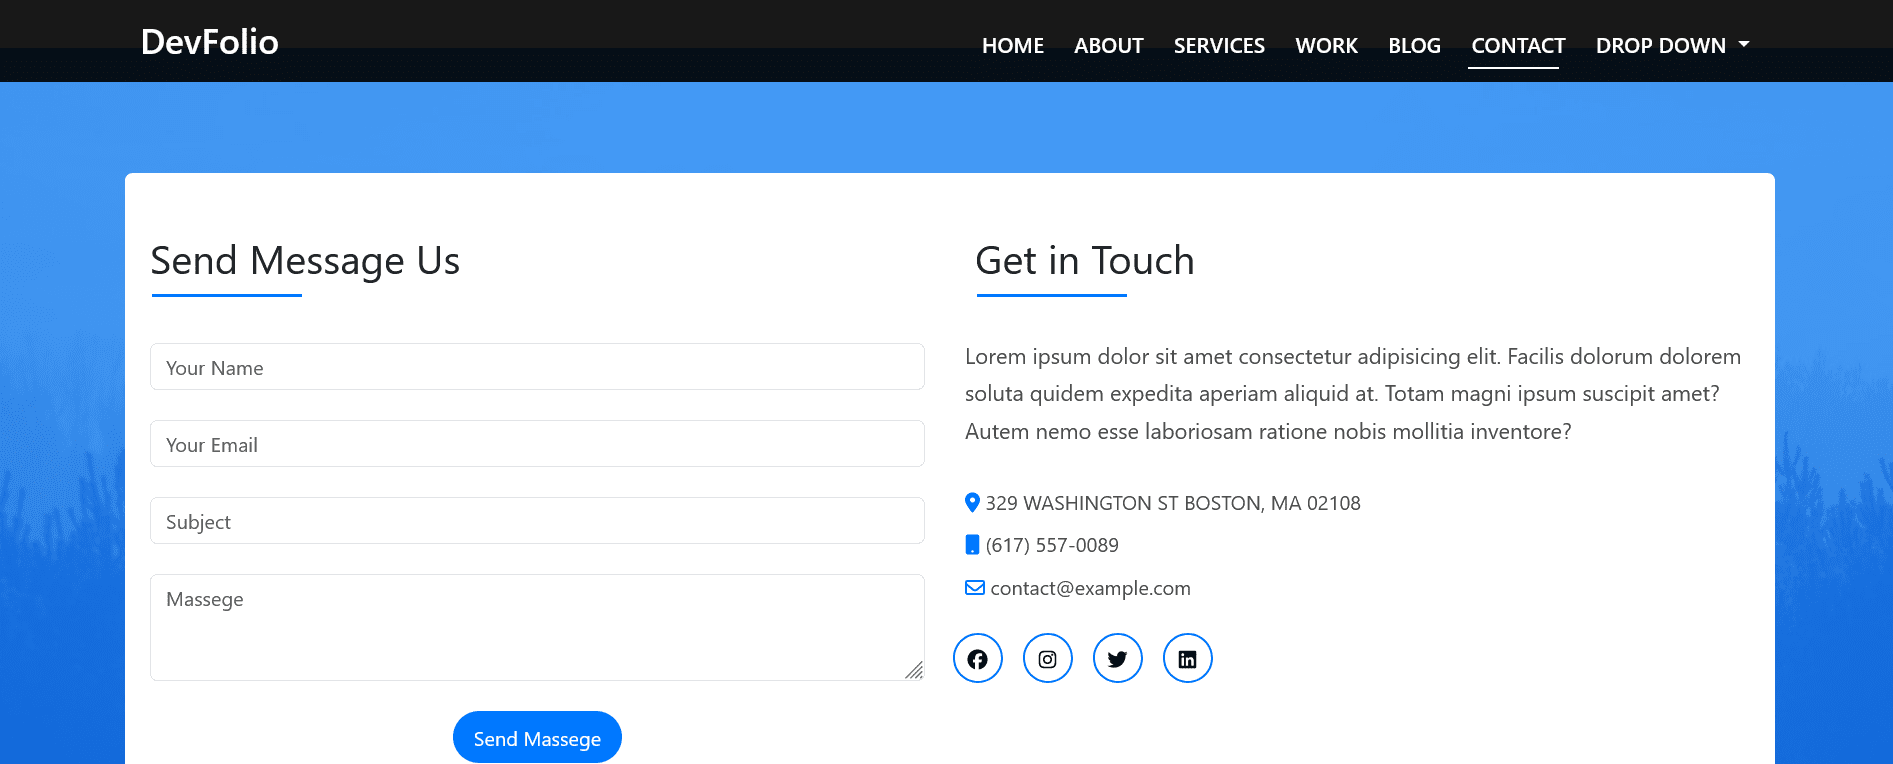This screenshot has width=1893, height=764.
Task: Visit the Blog page
Action: point(1414,46)
